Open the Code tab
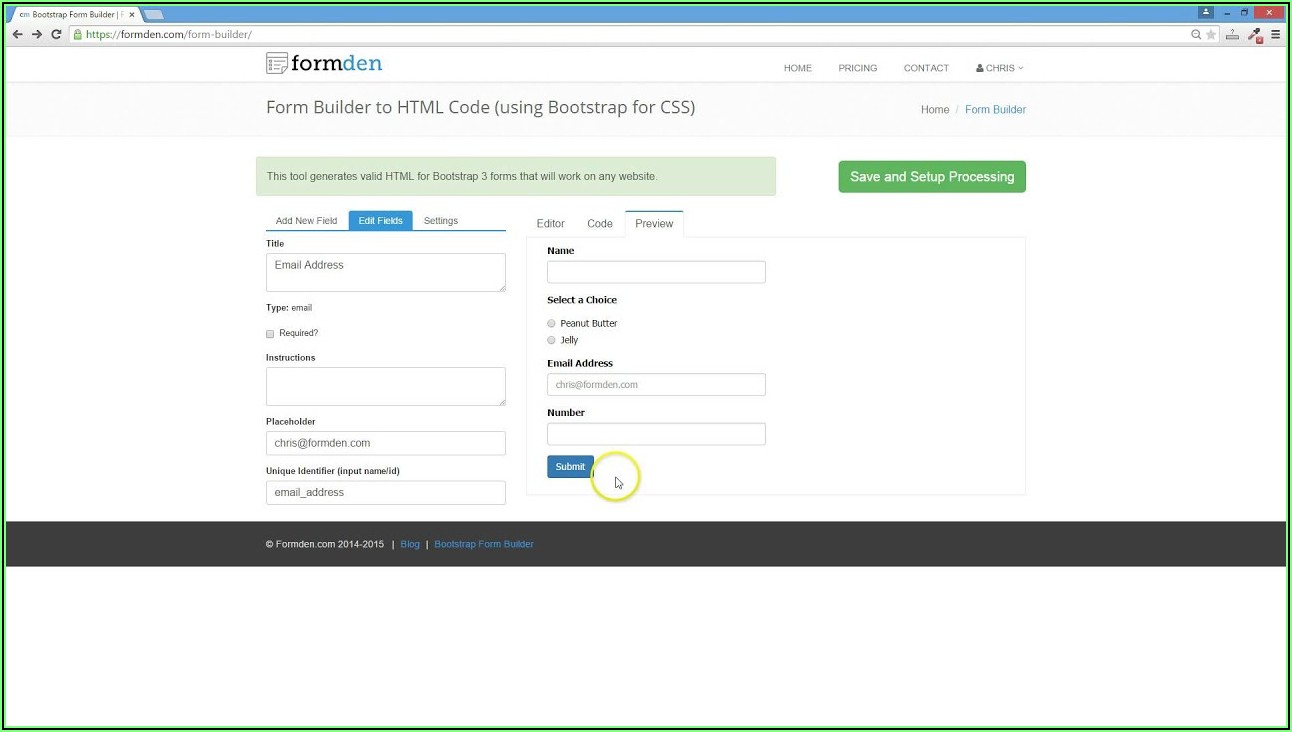Screen dimensions: 1292x732 (x=600, y=224)
